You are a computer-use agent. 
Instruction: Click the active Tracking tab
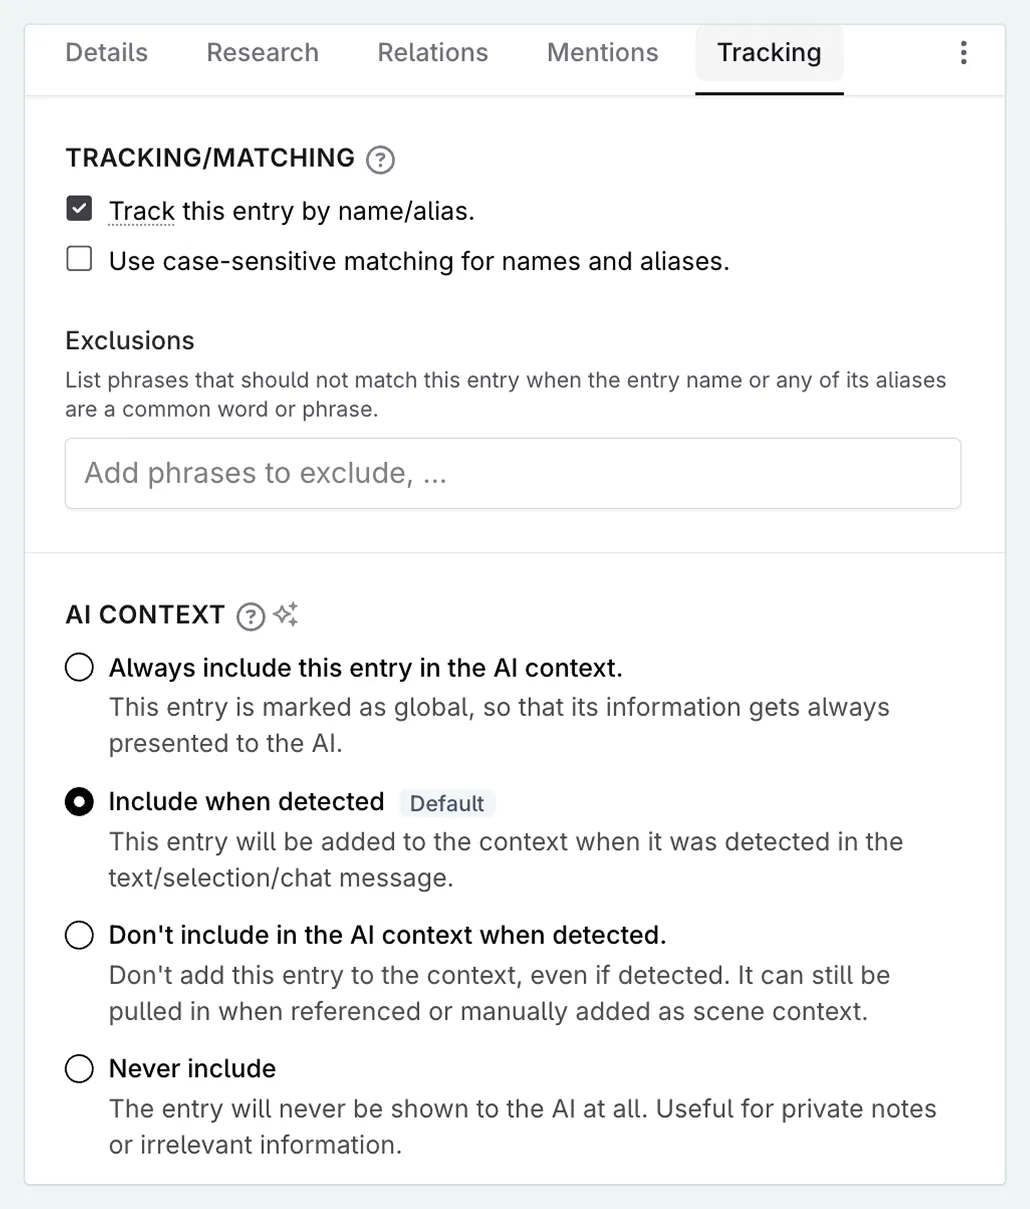(x=768, y=53)
